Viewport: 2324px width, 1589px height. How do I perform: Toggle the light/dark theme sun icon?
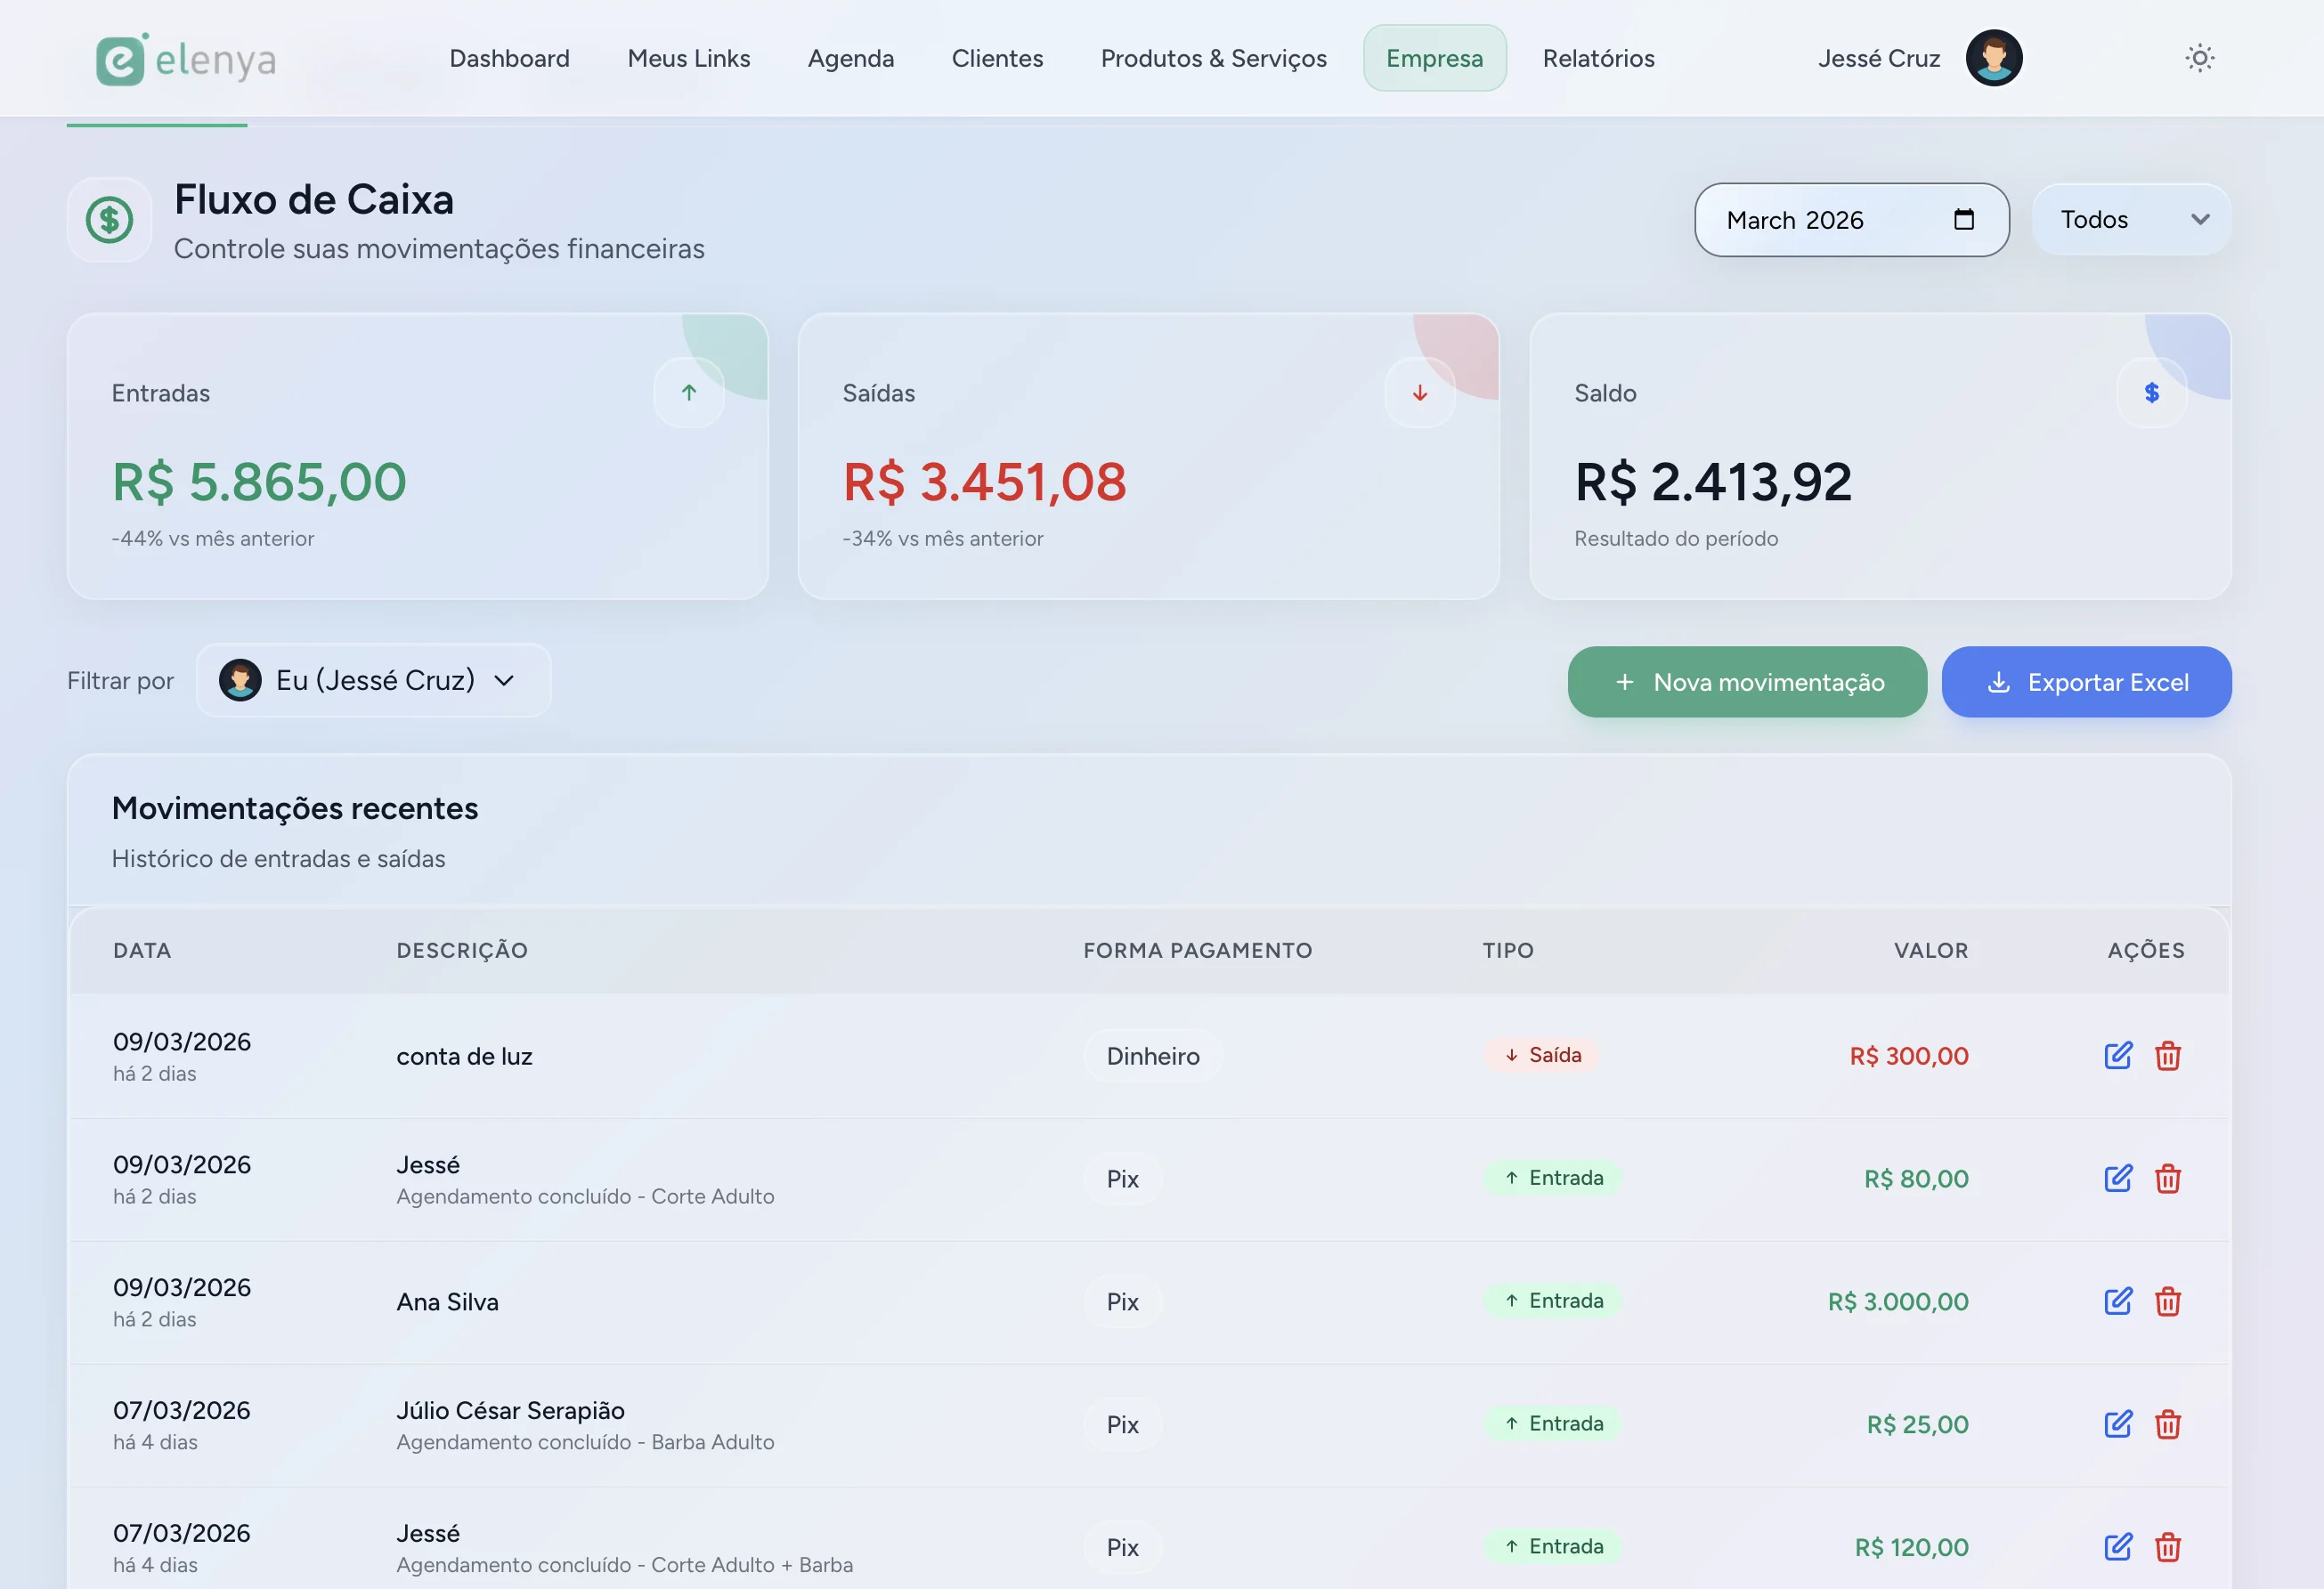pyautogui.click(x=2199, y=58)
